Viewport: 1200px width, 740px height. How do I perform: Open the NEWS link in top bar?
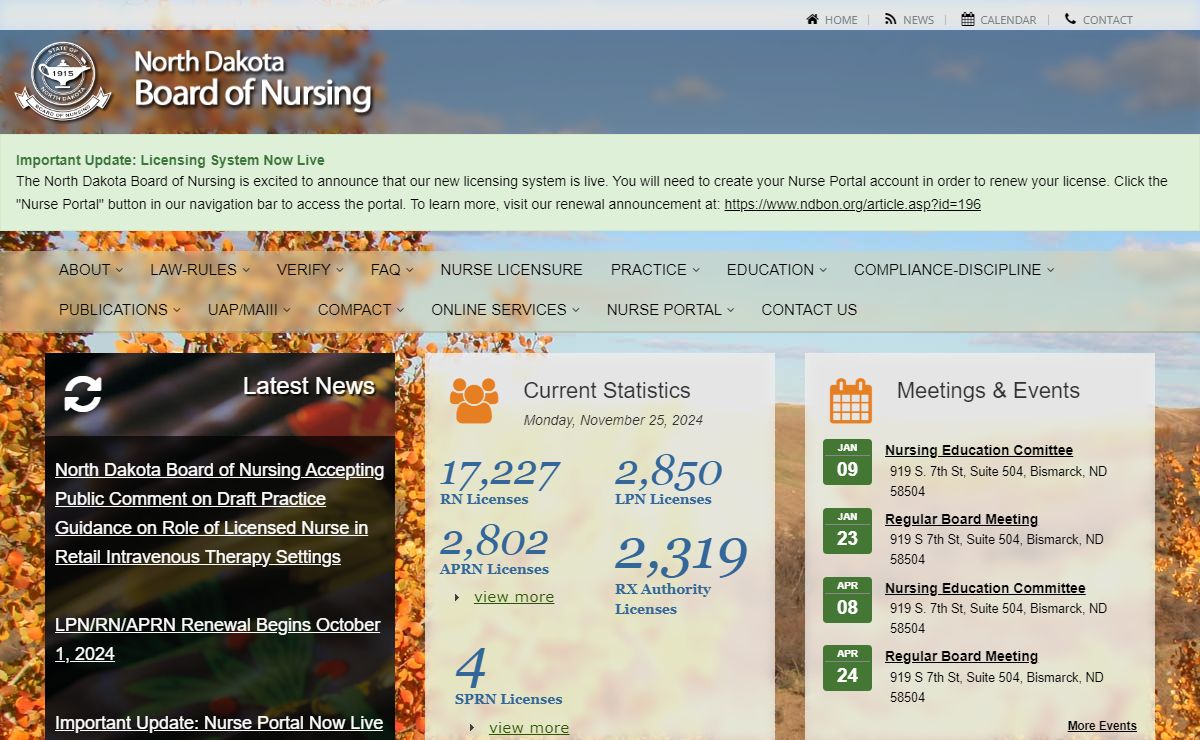[x=918, y=20]
